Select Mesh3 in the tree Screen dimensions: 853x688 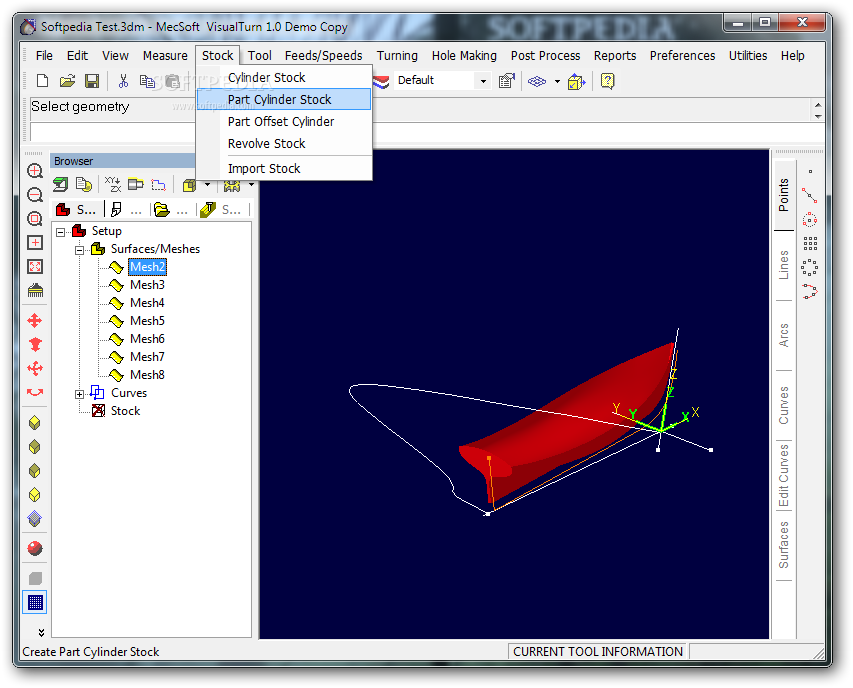(147, 285)
